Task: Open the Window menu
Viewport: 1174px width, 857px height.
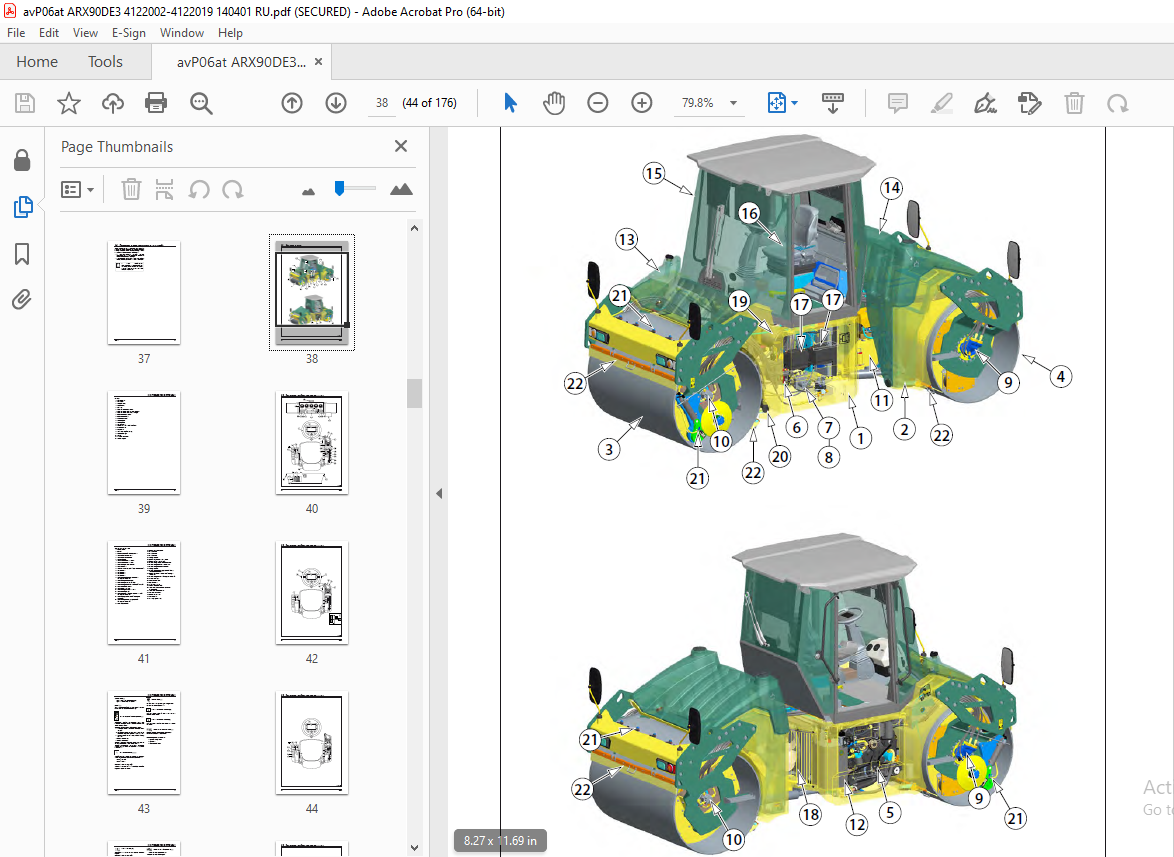Action: (x=182, y=33)
